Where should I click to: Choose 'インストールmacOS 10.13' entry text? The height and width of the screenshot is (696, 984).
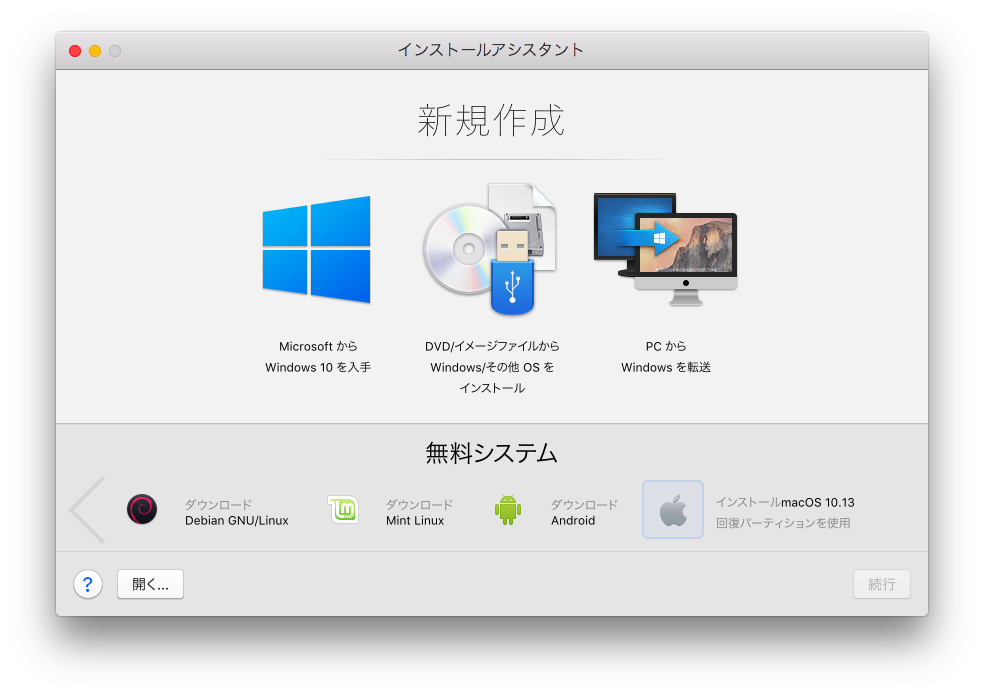(x=785, y=502)
